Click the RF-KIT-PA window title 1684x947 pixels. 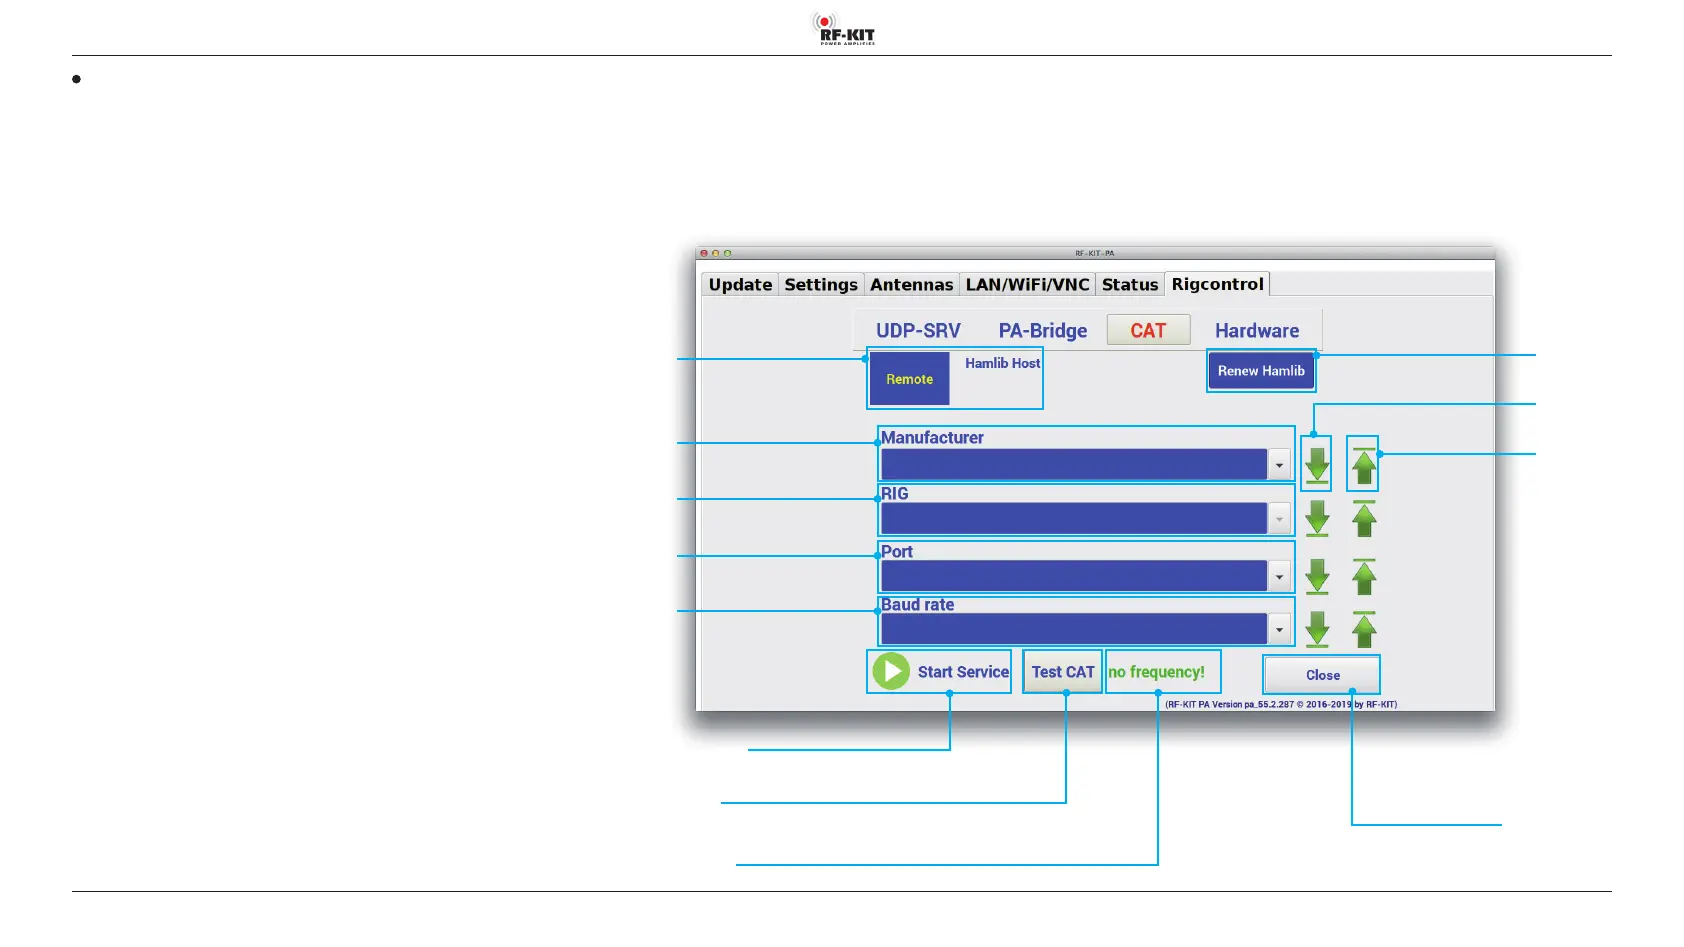pos(1095,254)
